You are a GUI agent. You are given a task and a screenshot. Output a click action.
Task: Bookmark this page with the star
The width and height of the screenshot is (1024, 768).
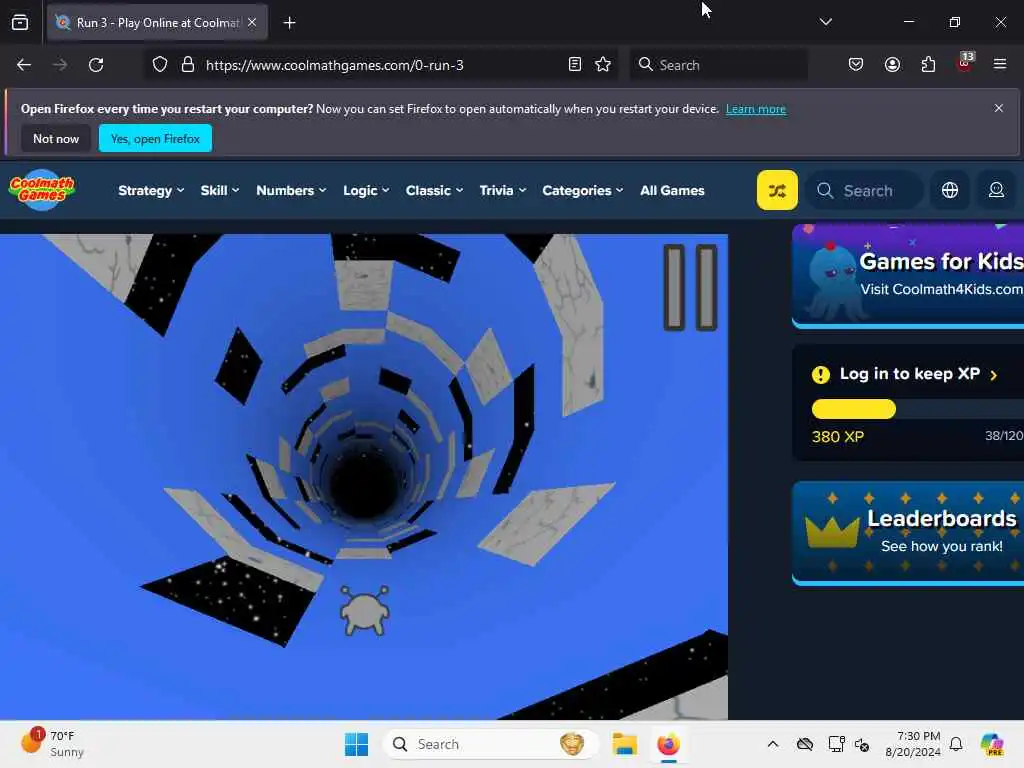(x=603, y=65)
